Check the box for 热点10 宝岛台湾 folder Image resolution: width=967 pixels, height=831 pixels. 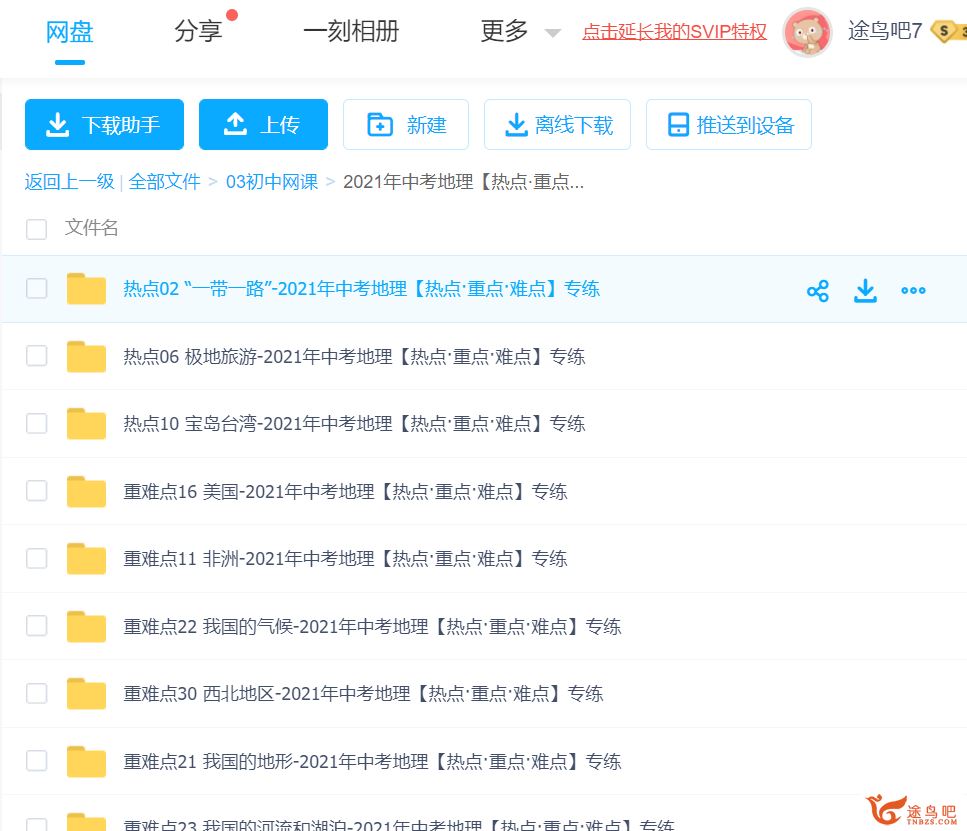coord(36,424)
